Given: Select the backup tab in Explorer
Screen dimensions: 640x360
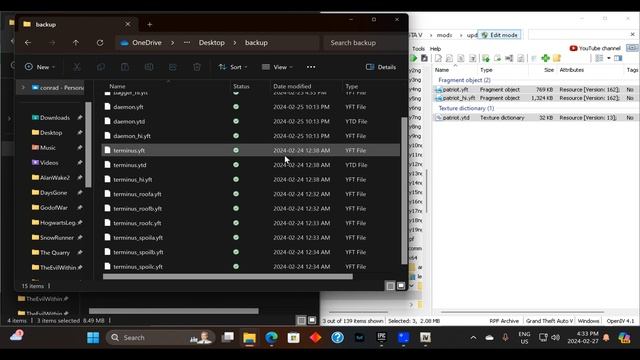Looking at the screenshot, I should 76,24.
